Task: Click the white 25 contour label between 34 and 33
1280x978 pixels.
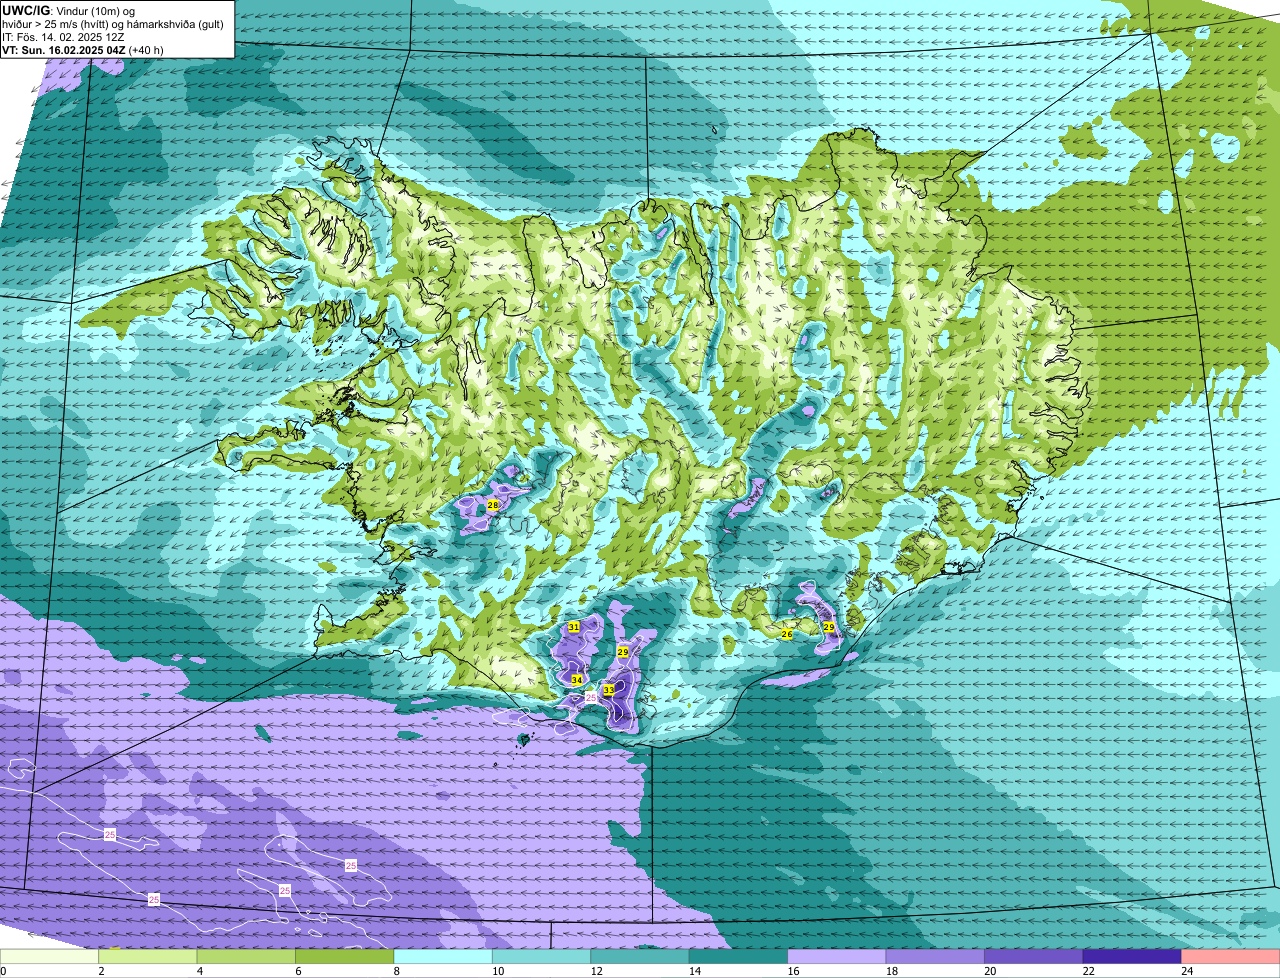Action: pos(591,696)
